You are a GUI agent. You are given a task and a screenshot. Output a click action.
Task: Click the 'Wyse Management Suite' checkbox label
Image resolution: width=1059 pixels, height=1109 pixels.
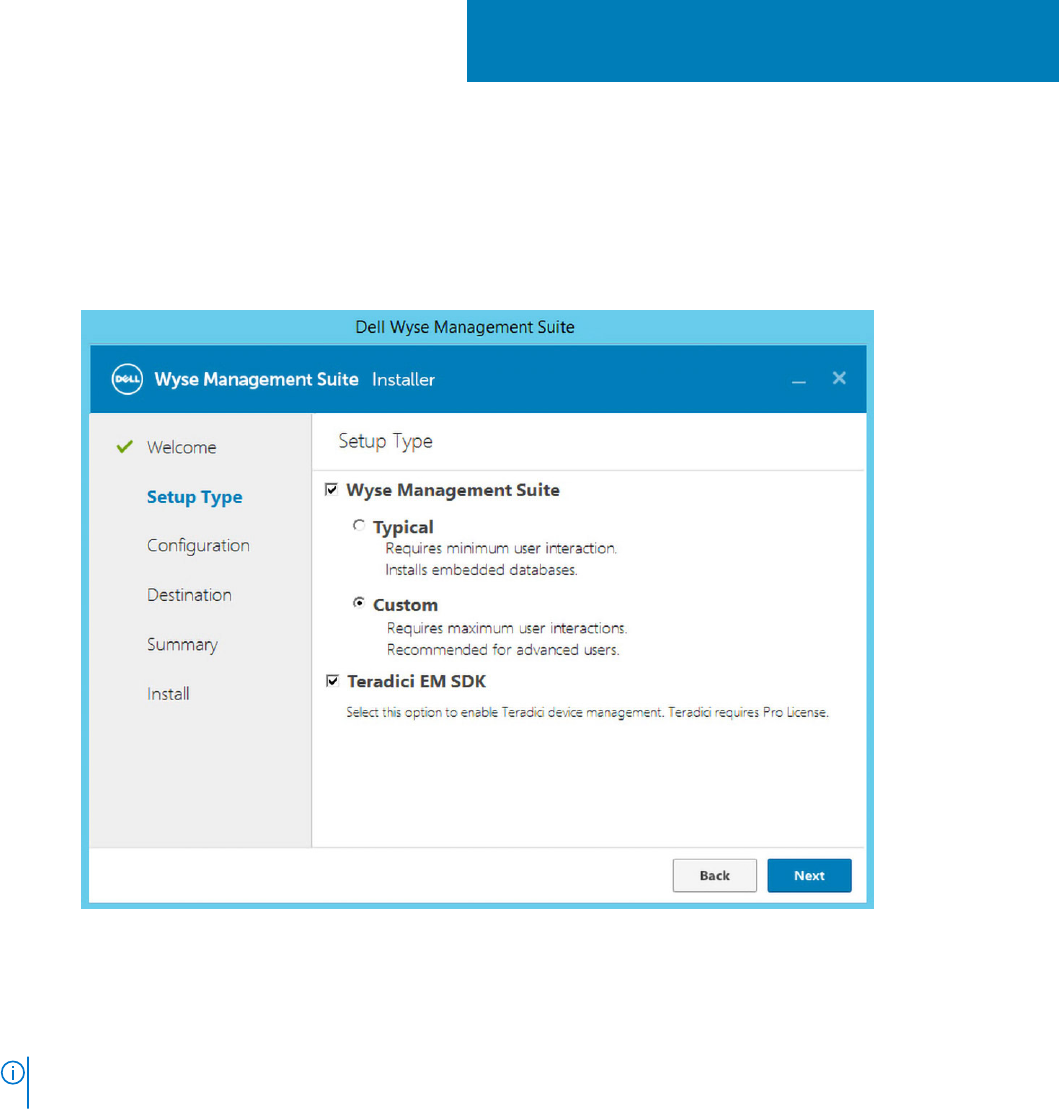pyautogui.click(x=453, y=490)
